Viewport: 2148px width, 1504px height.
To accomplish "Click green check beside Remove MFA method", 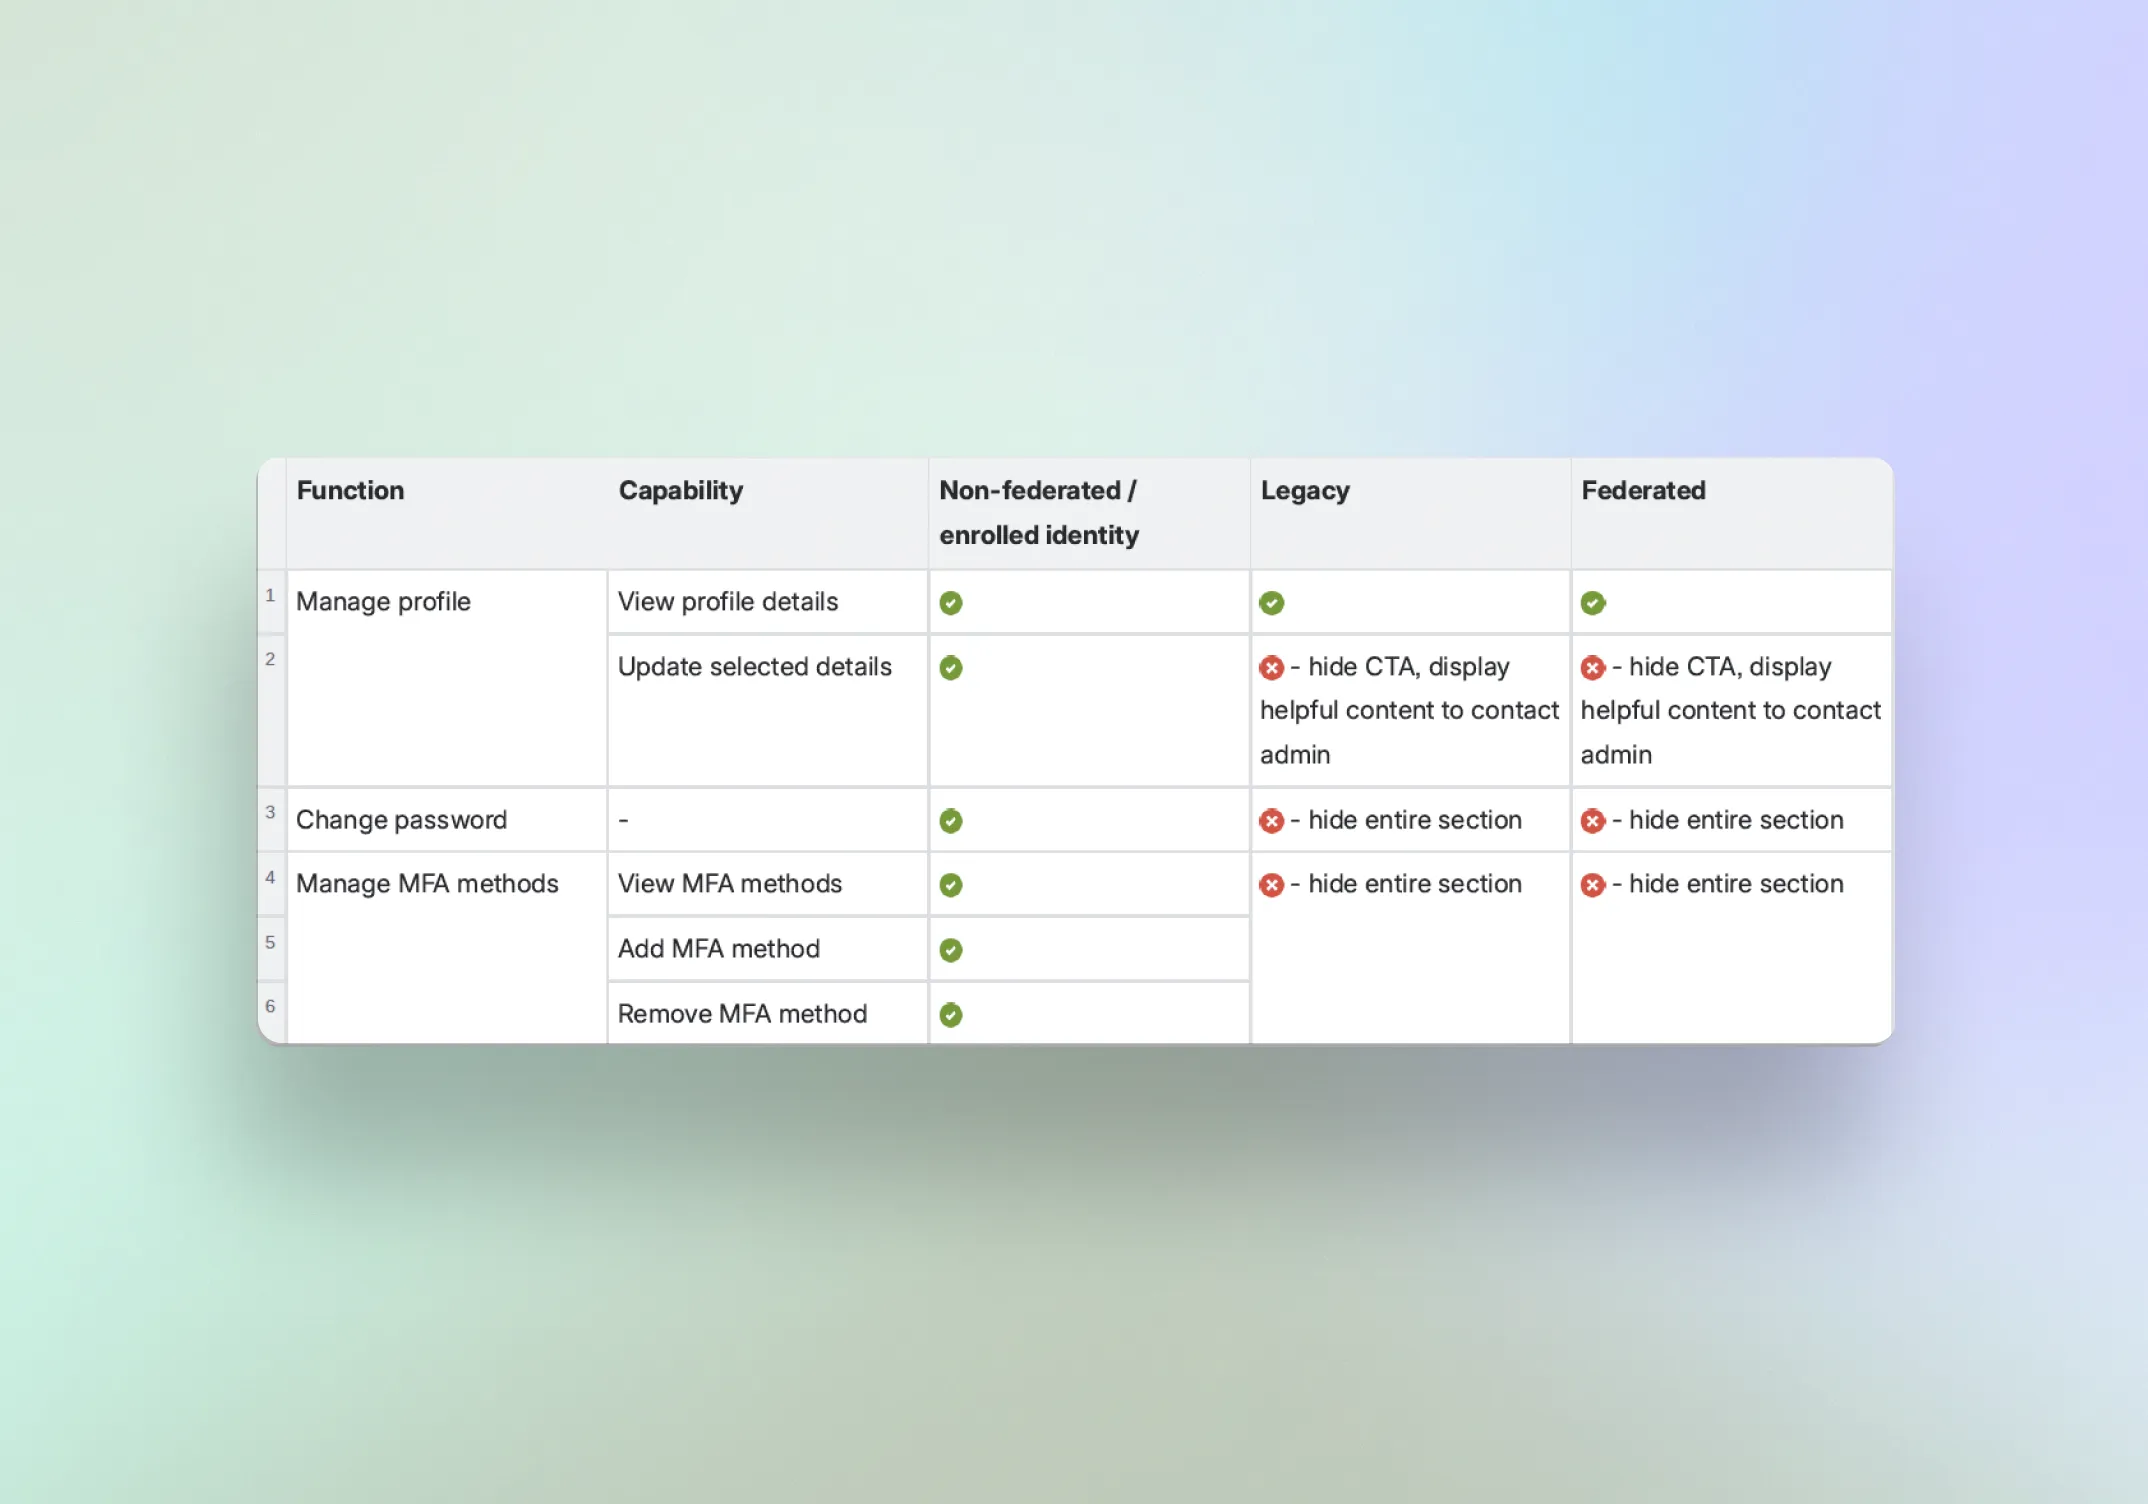I will [951, 1015].
